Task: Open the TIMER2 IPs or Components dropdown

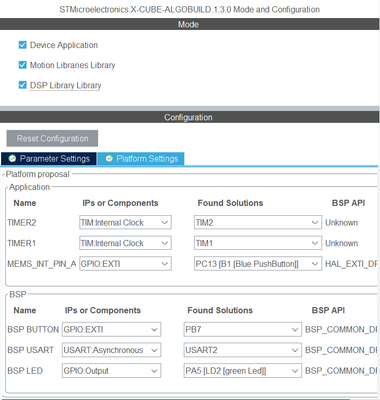Action: (125, 222)
